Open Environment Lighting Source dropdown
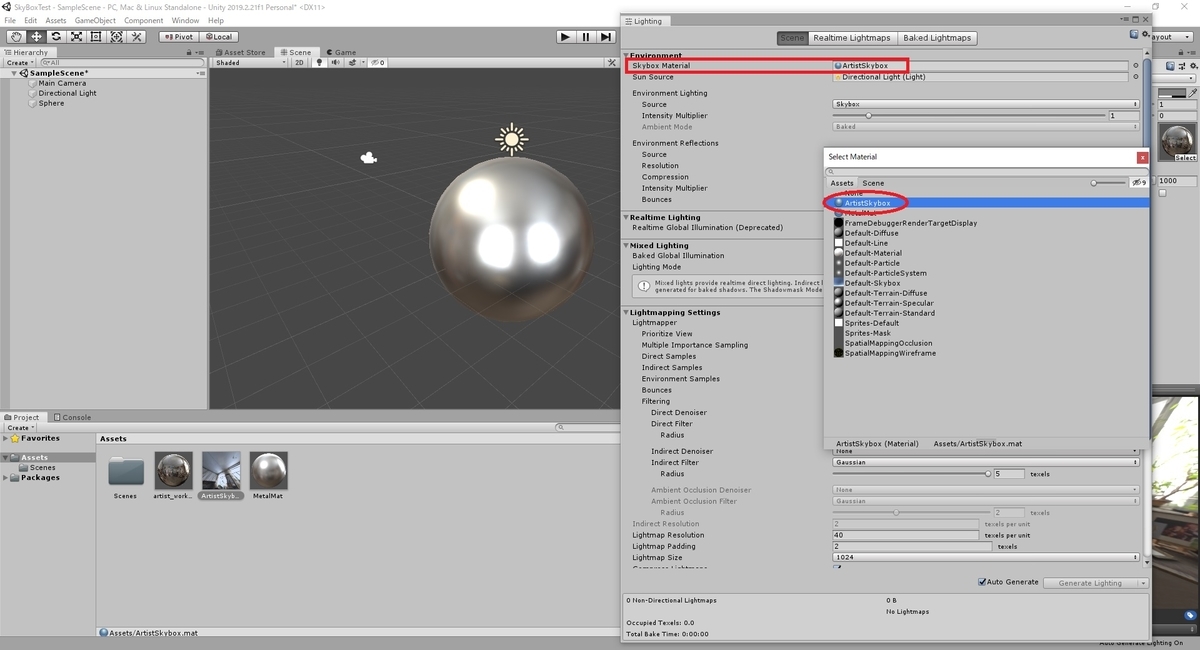 point(986,104)
